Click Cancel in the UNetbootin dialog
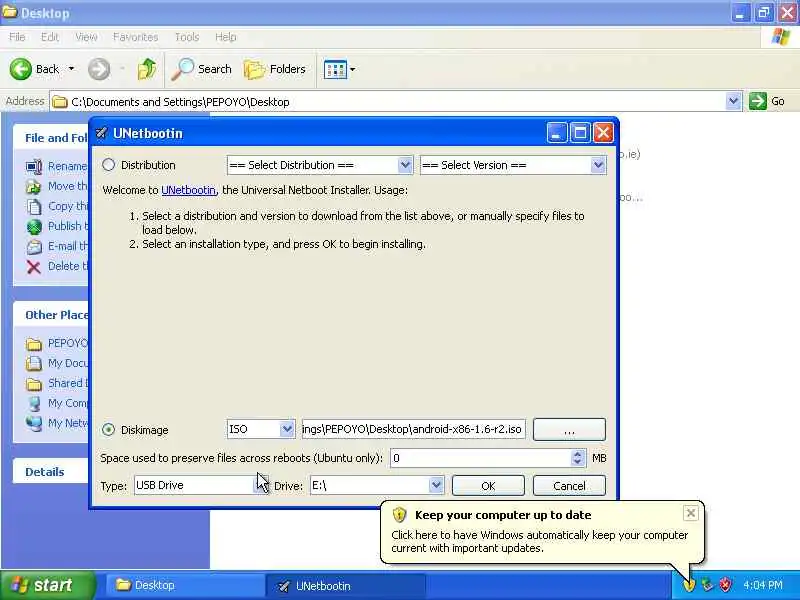800x600 pixels. 569,486
